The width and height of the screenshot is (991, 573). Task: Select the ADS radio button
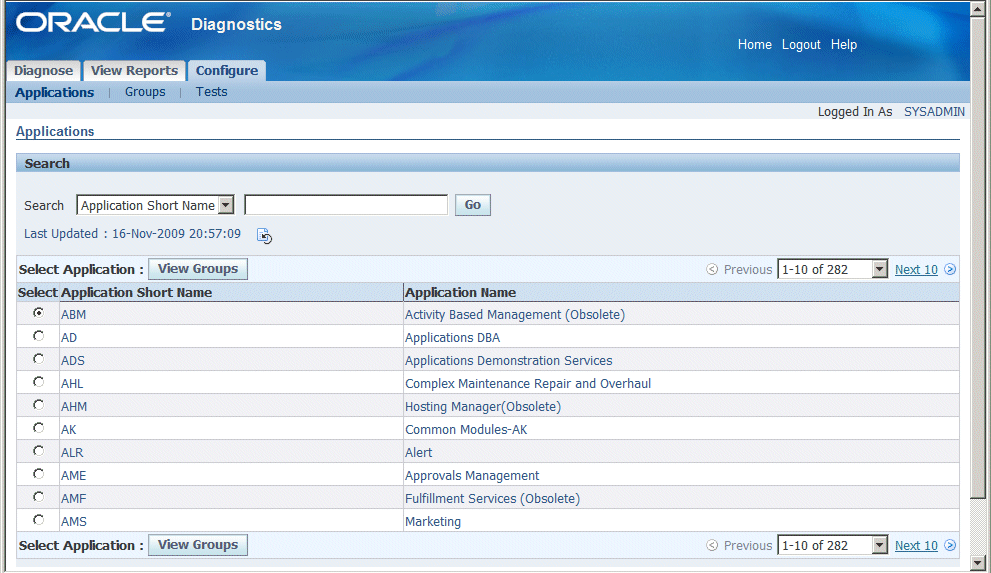[39, 359]
